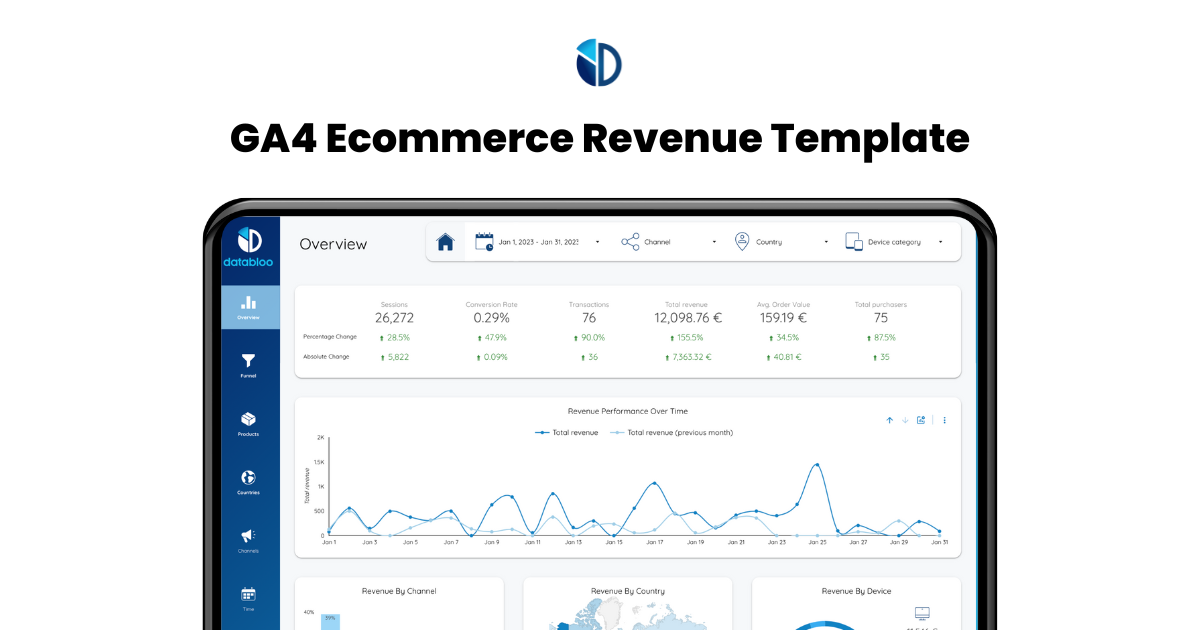Open the chart's three-dot options menu
The height and width of the screenshot is (630, 1200).
[944, 420]
